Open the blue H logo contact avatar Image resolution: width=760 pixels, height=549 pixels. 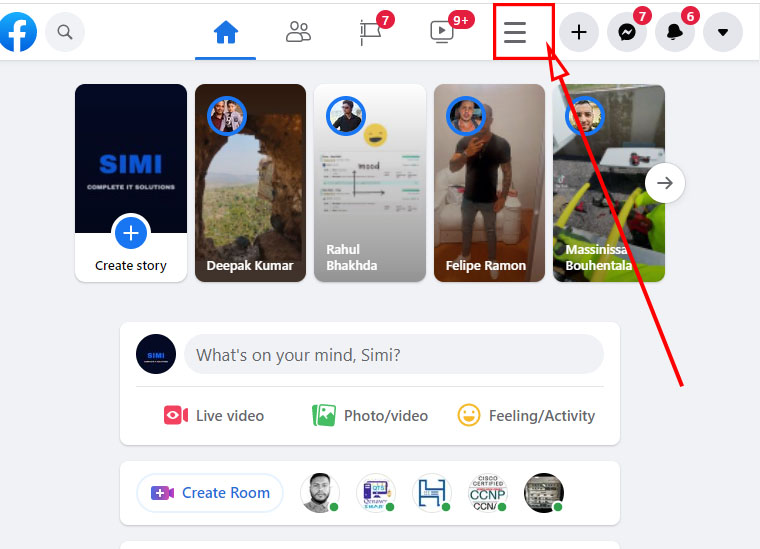click(x=432, y=493)
